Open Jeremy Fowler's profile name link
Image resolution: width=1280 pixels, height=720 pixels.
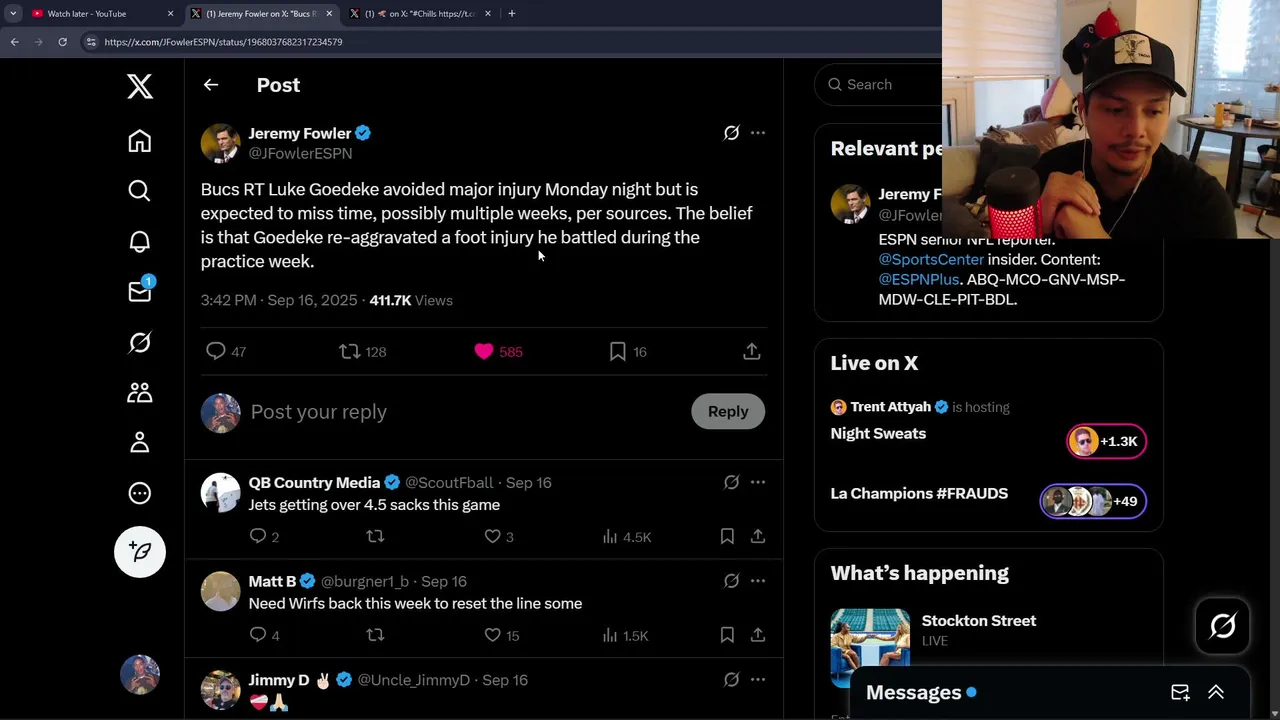(x=300, y=133)
